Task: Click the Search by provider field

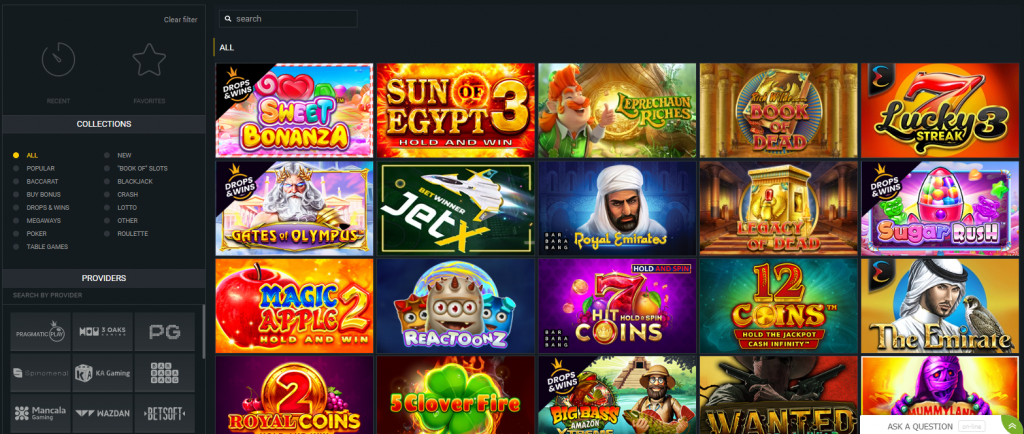Action: tap(104, 295)
